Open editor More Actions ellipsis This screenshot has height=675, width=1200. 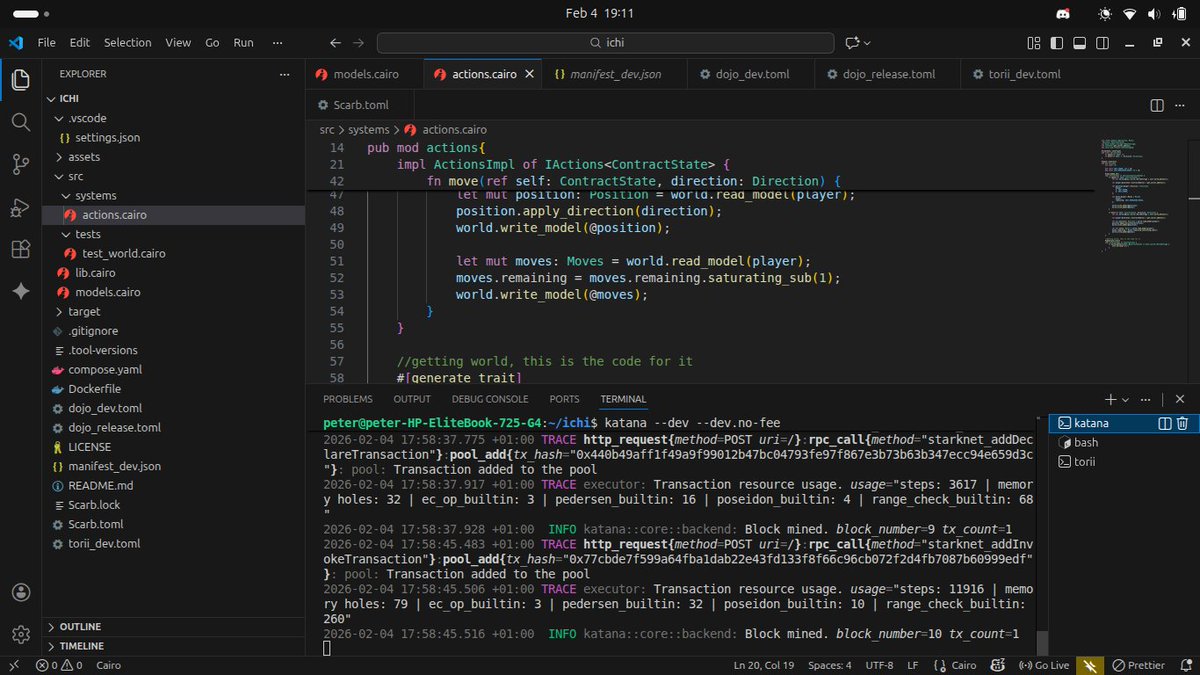1180,105
